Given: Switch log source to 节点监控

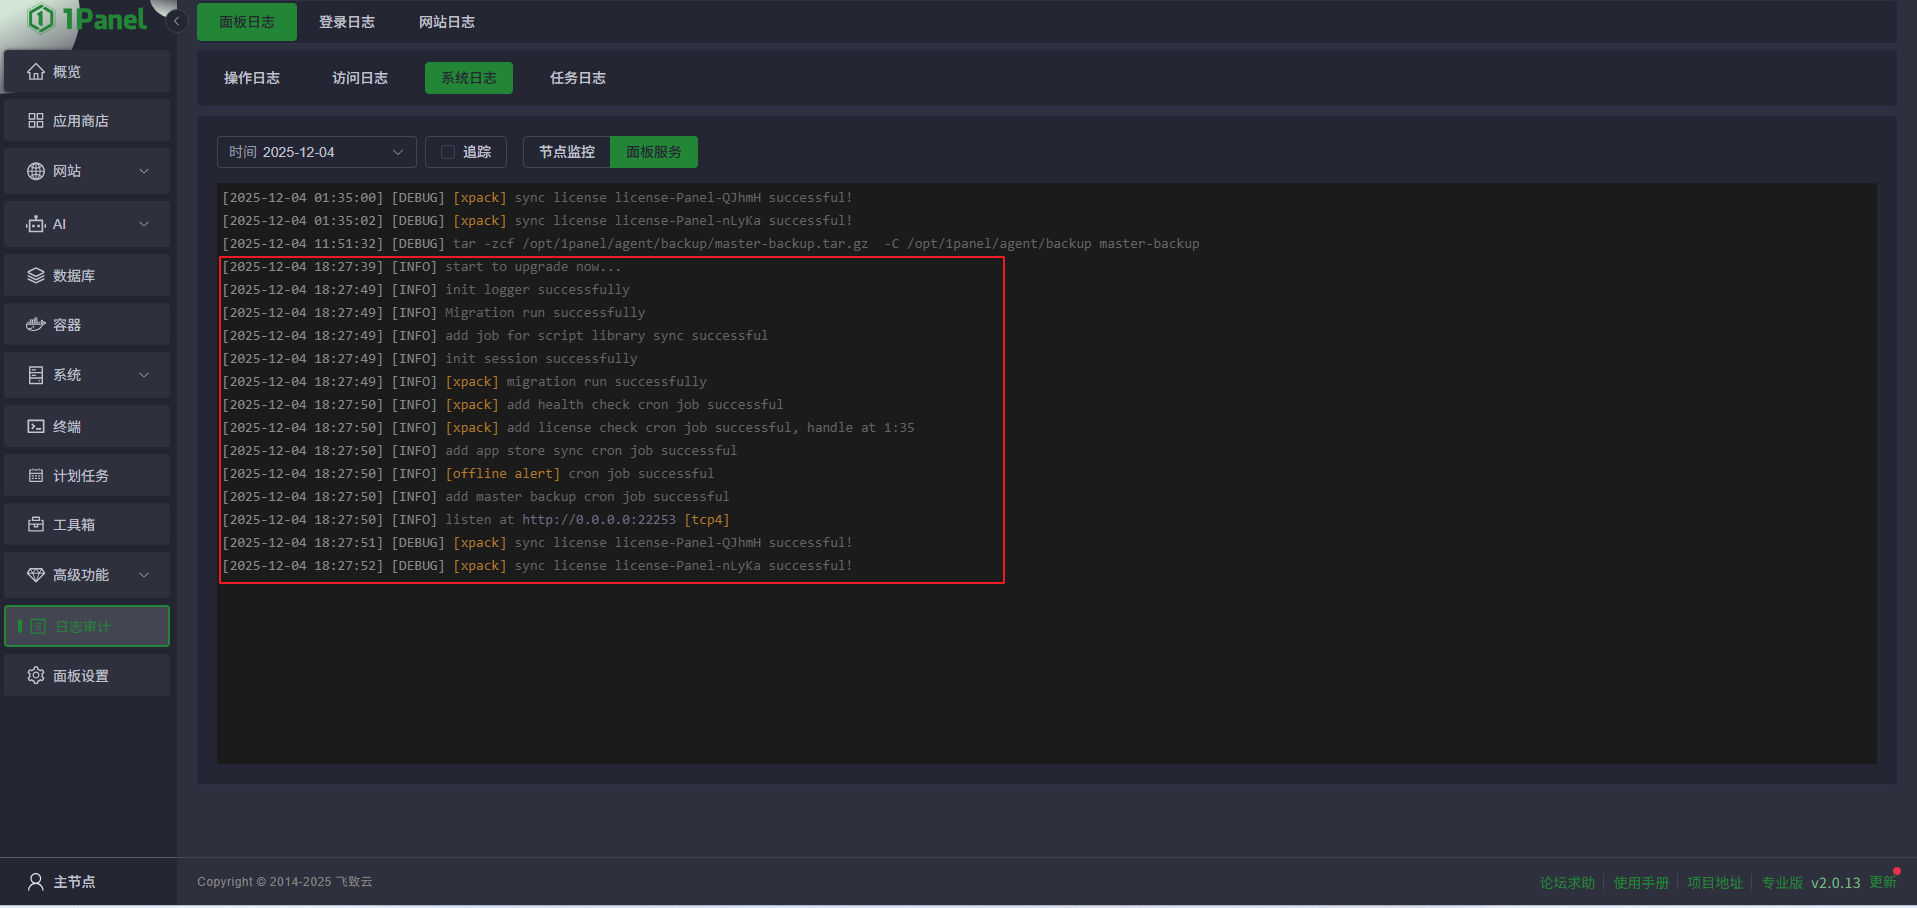Looking at the screenshot, I should [x=566, y=152].
